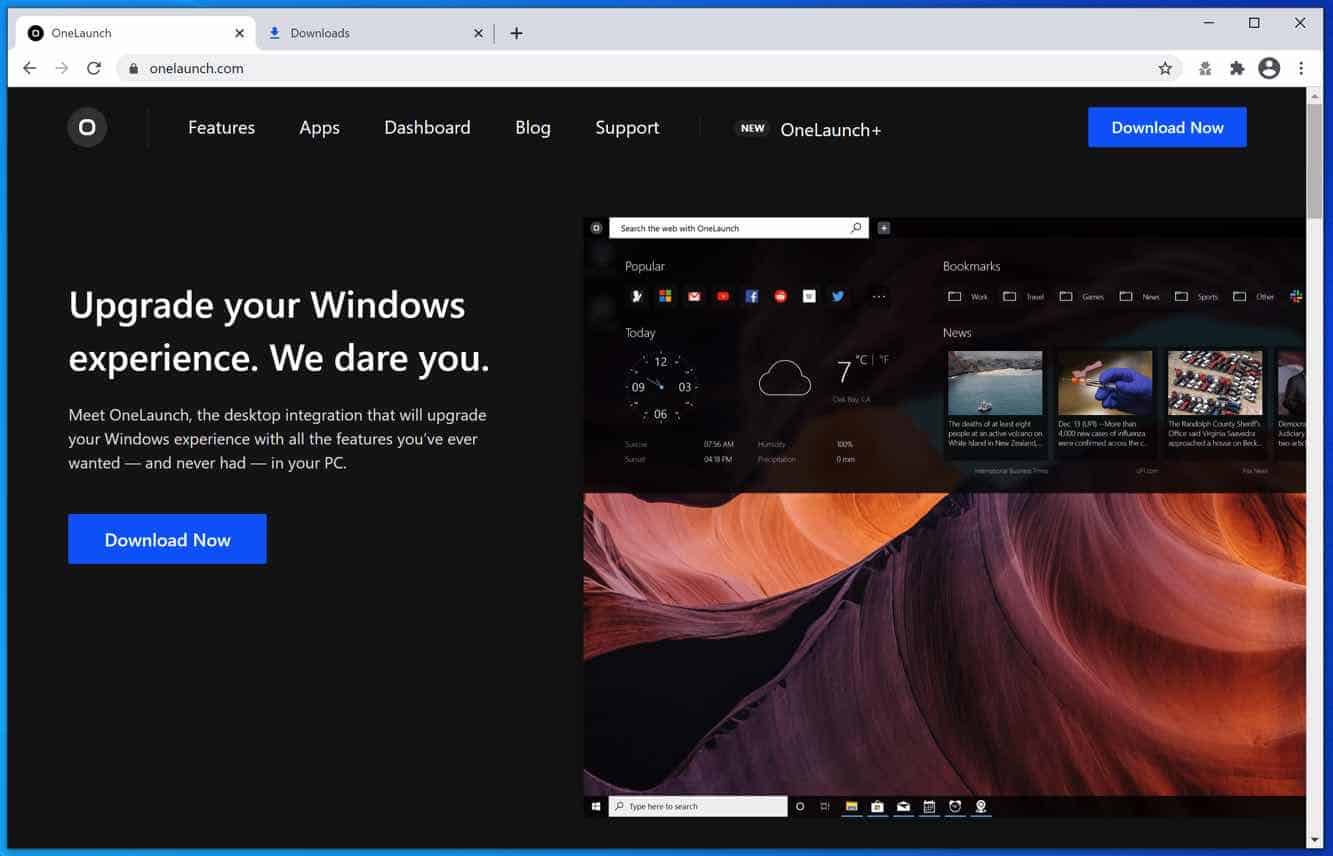
Task: Click the page scrollbar down arrow
Action: coord(1314,840)
